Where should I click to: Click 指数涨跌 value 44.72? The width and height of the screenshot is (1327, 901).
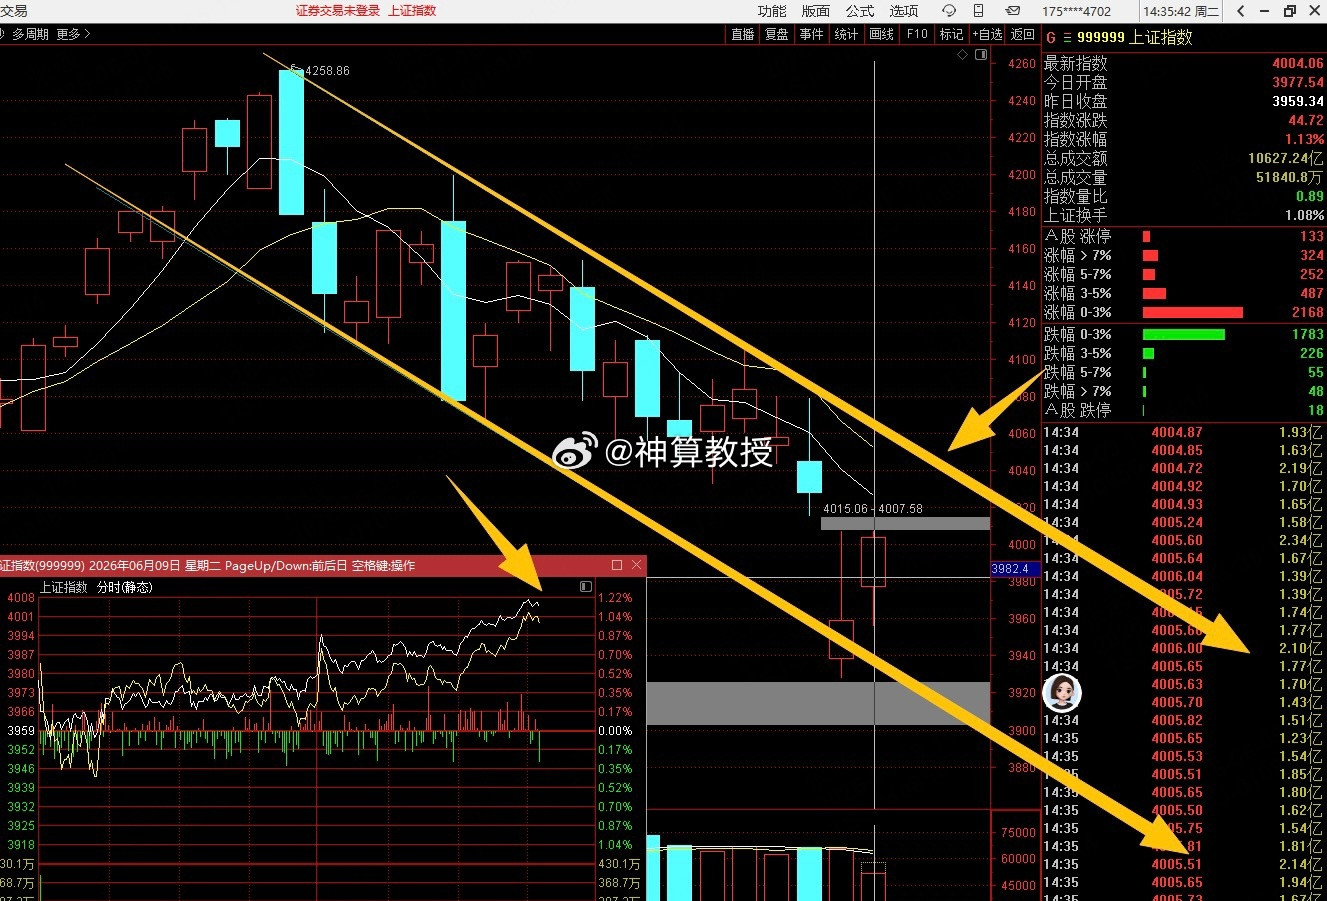coord(1306,120)
